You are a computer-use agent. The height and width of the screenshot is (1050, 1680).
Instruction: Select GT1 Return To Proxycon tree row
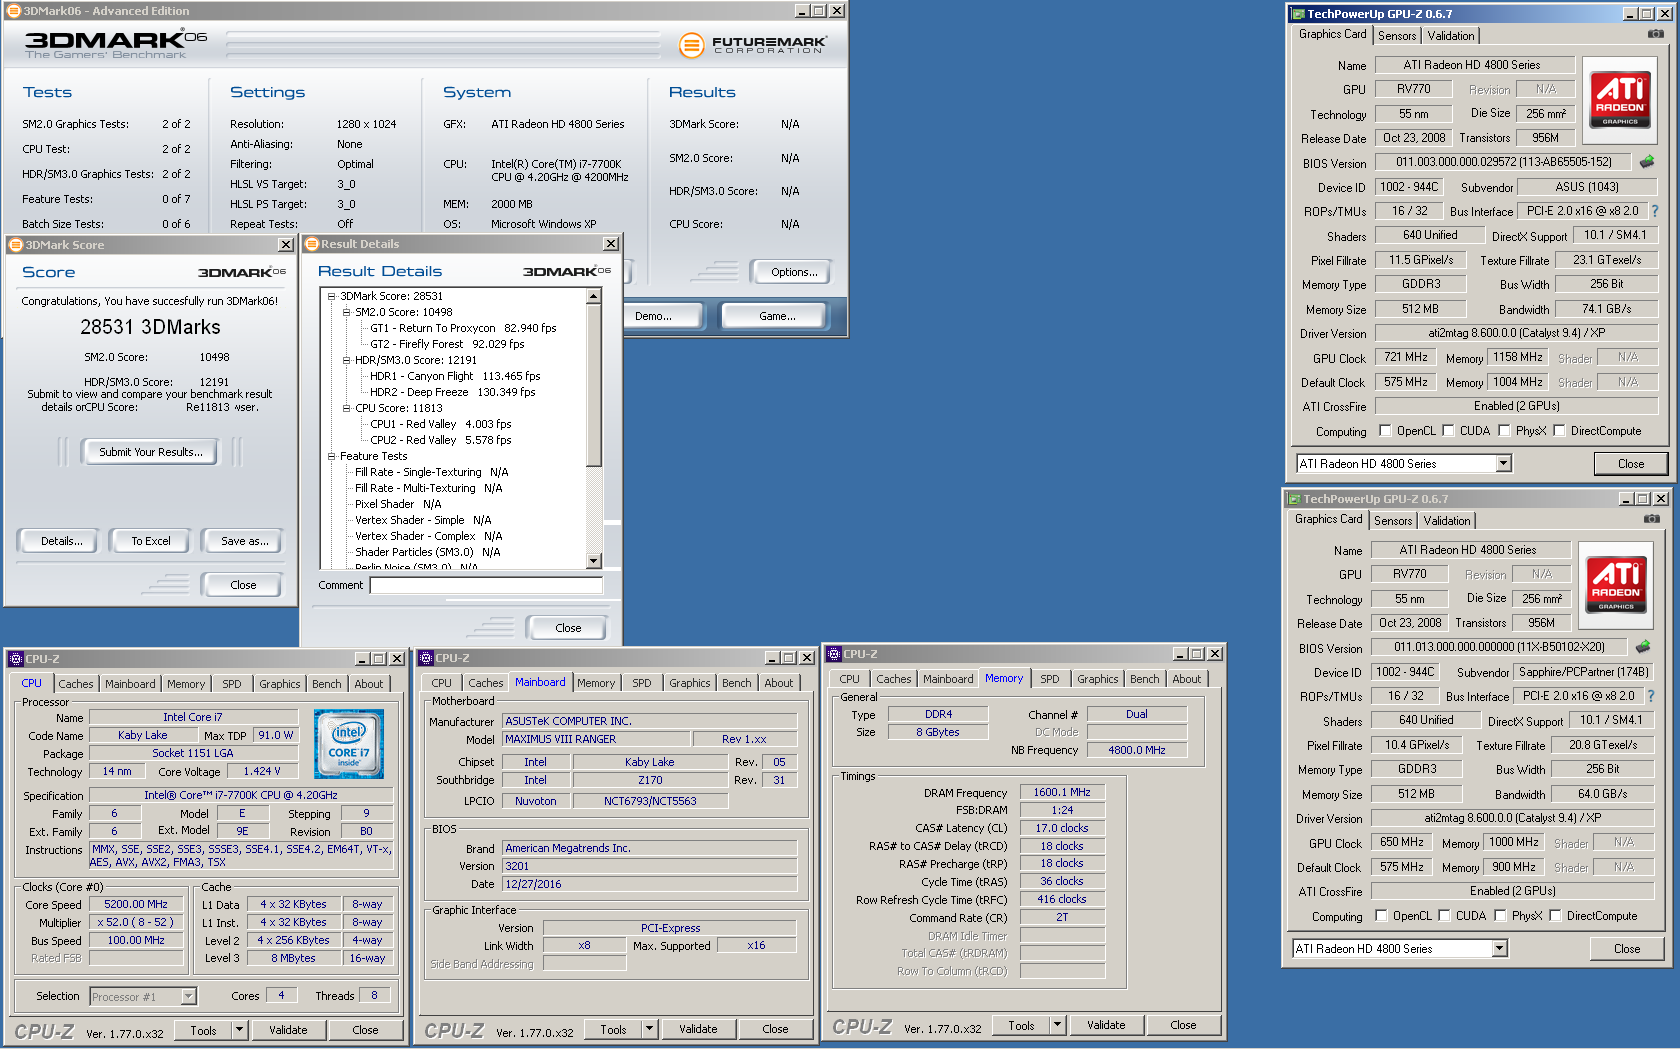(x=463, y=328)
